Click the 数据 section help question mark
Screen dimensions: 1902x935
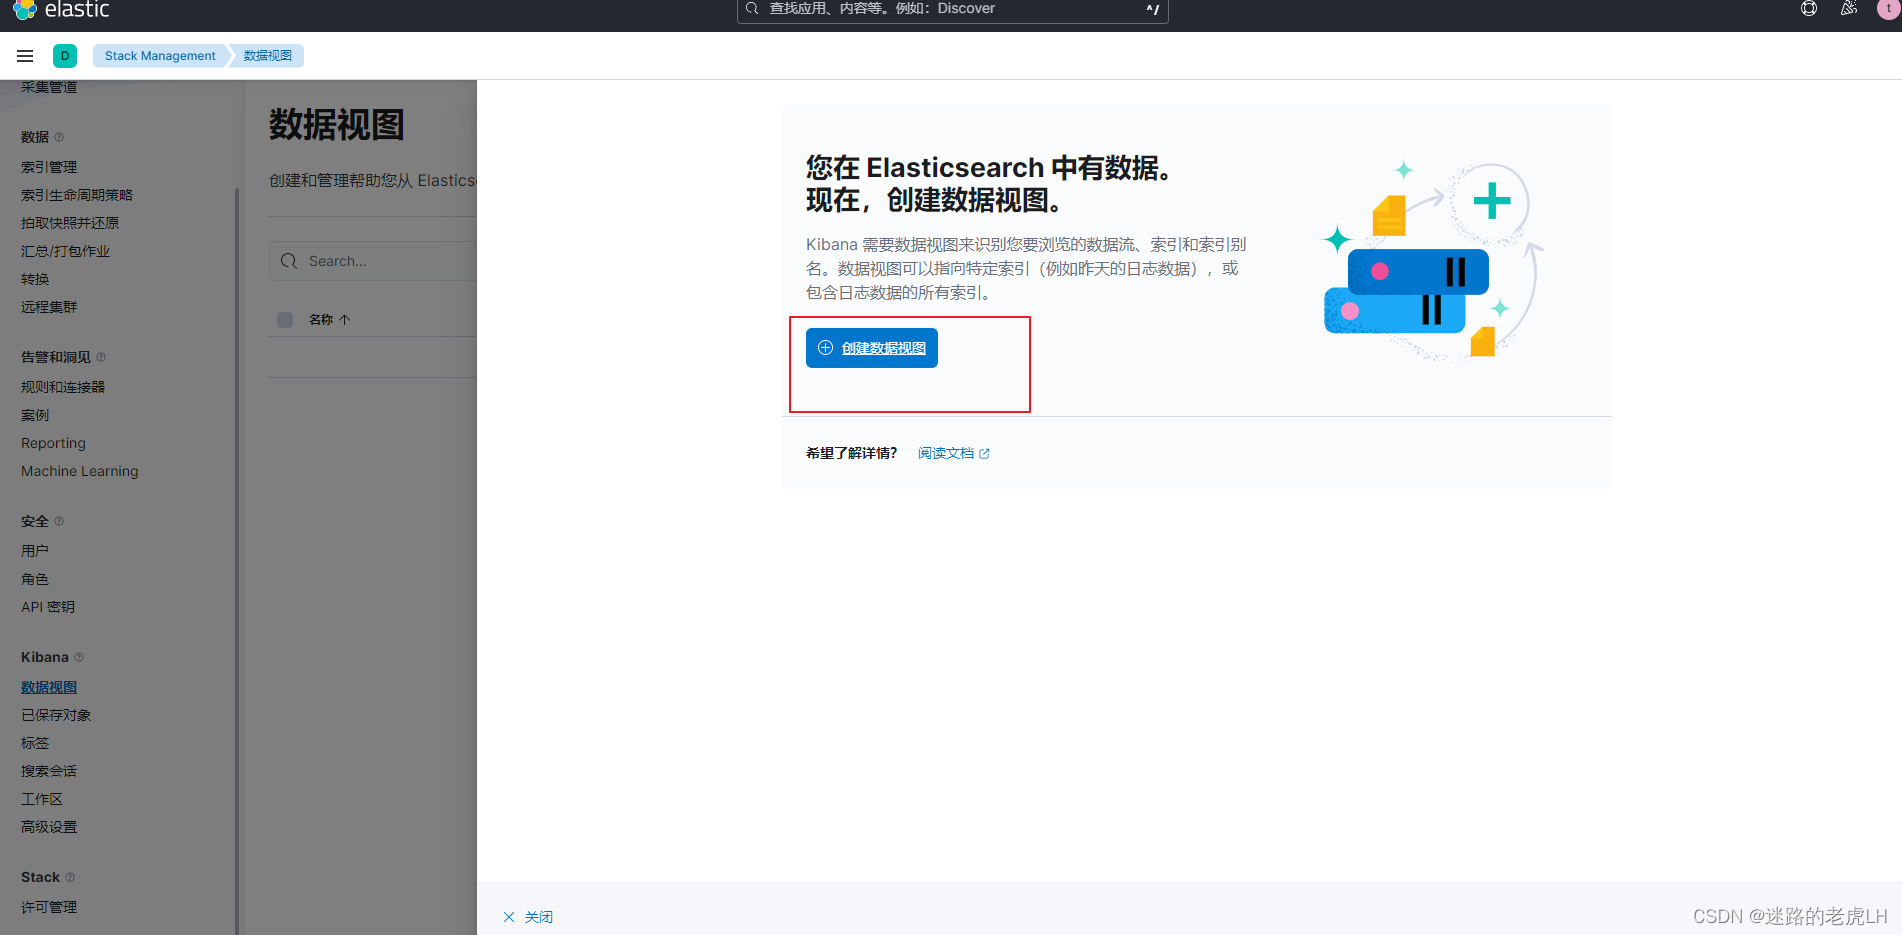coord(57,136)
